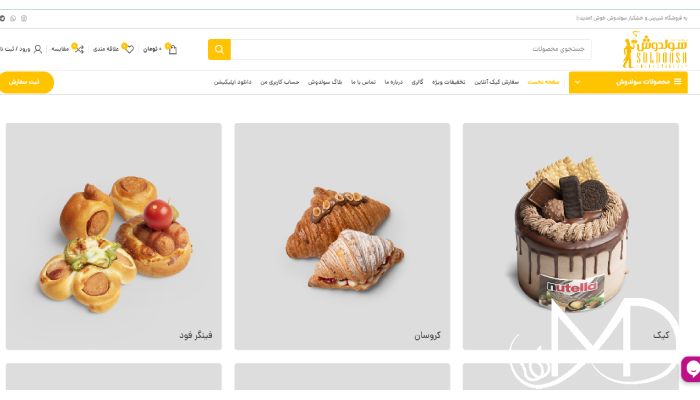Click the yellow ثبت سفارش button
700x400 pixels.
click(25, 82)
